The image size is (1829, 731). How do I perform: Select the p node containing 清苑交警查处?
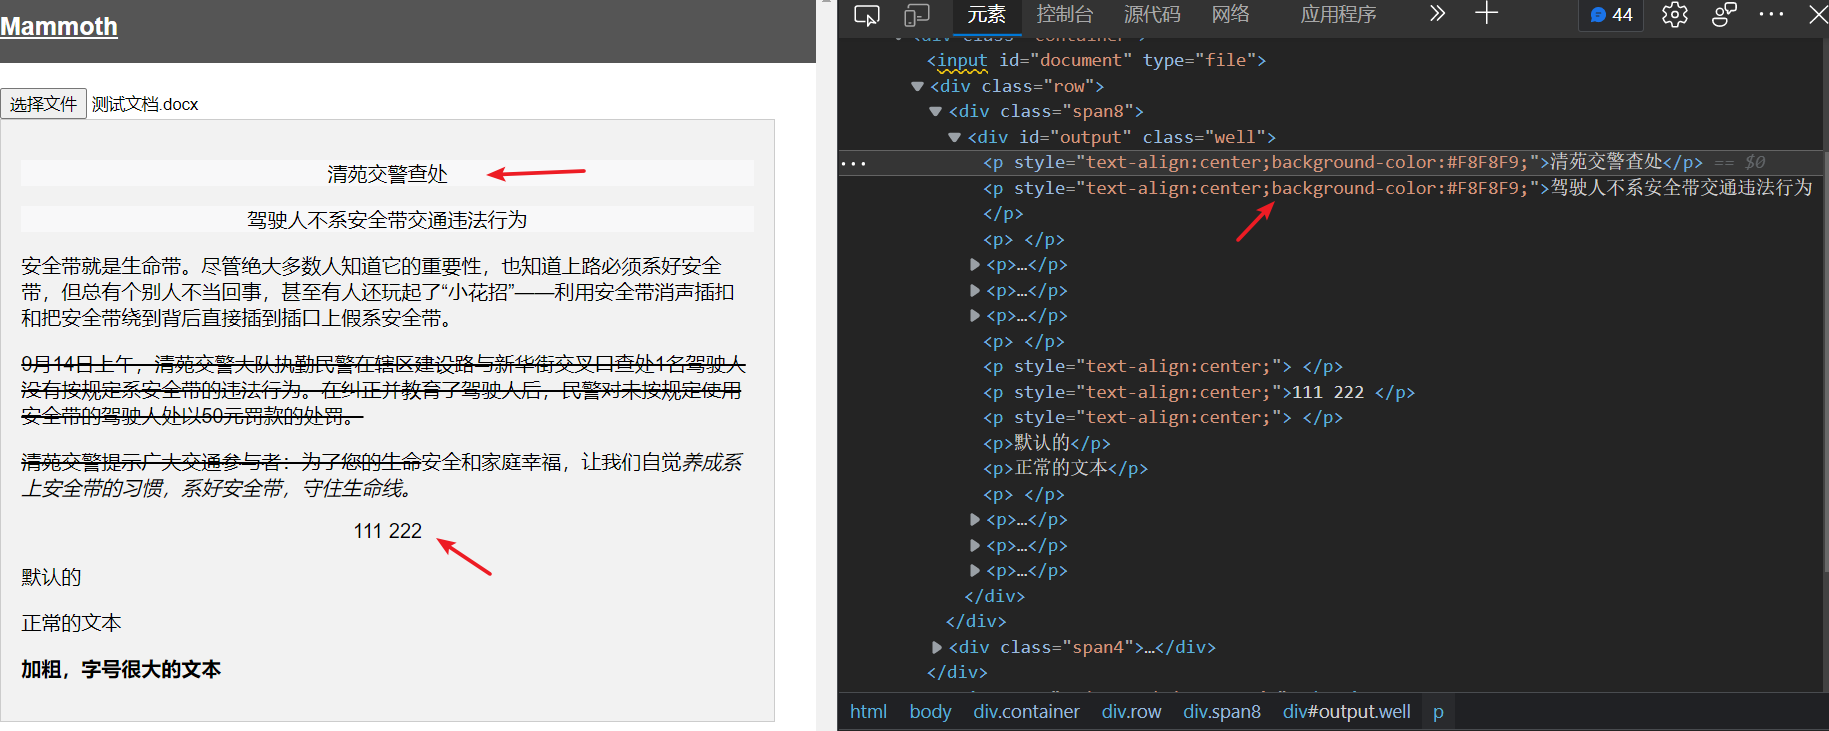(1343, 163)
